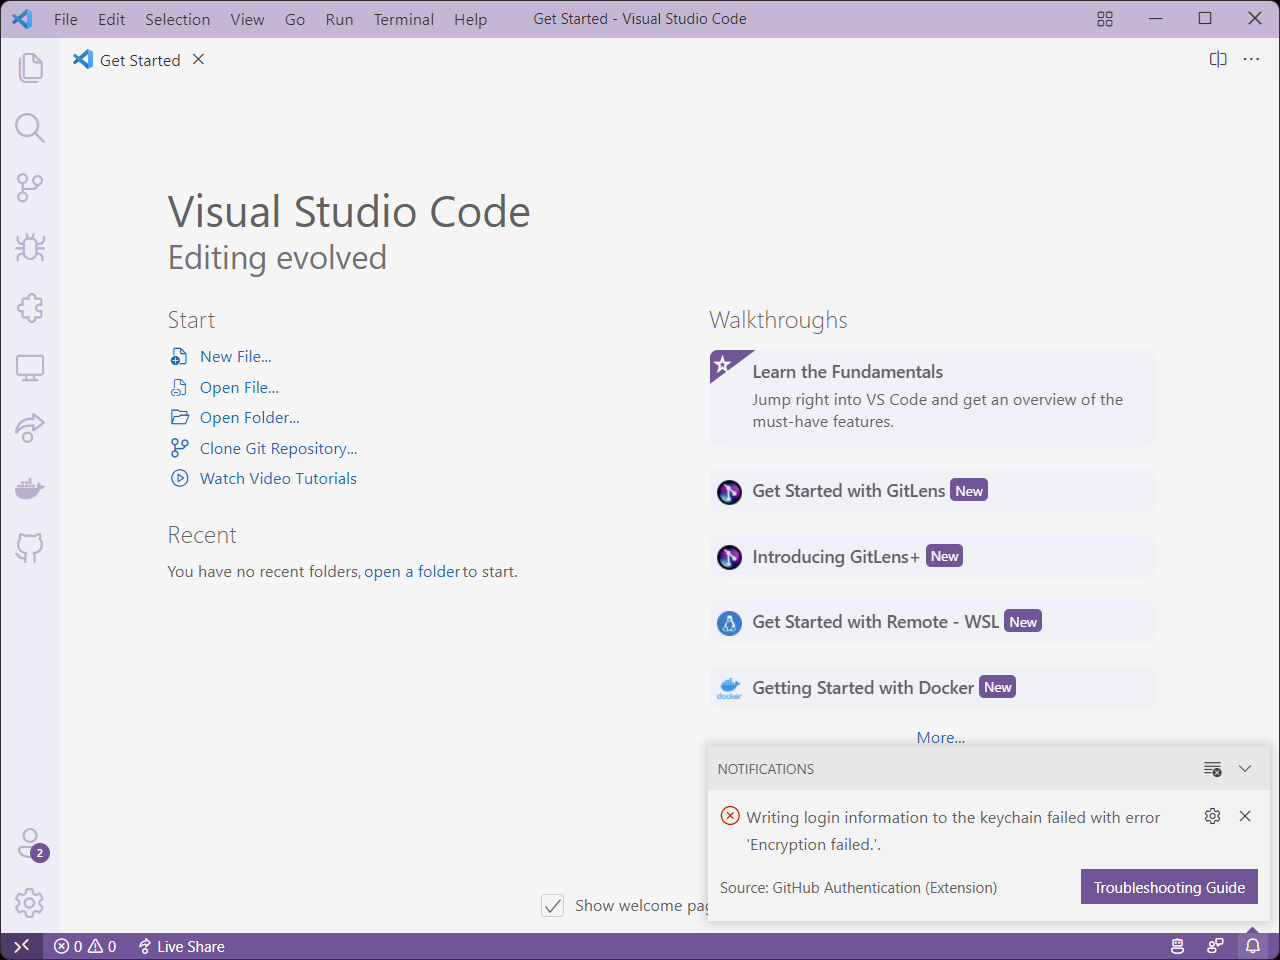Open the notification bell in status bar
1280x960 pixels.
click(1253, 946)
